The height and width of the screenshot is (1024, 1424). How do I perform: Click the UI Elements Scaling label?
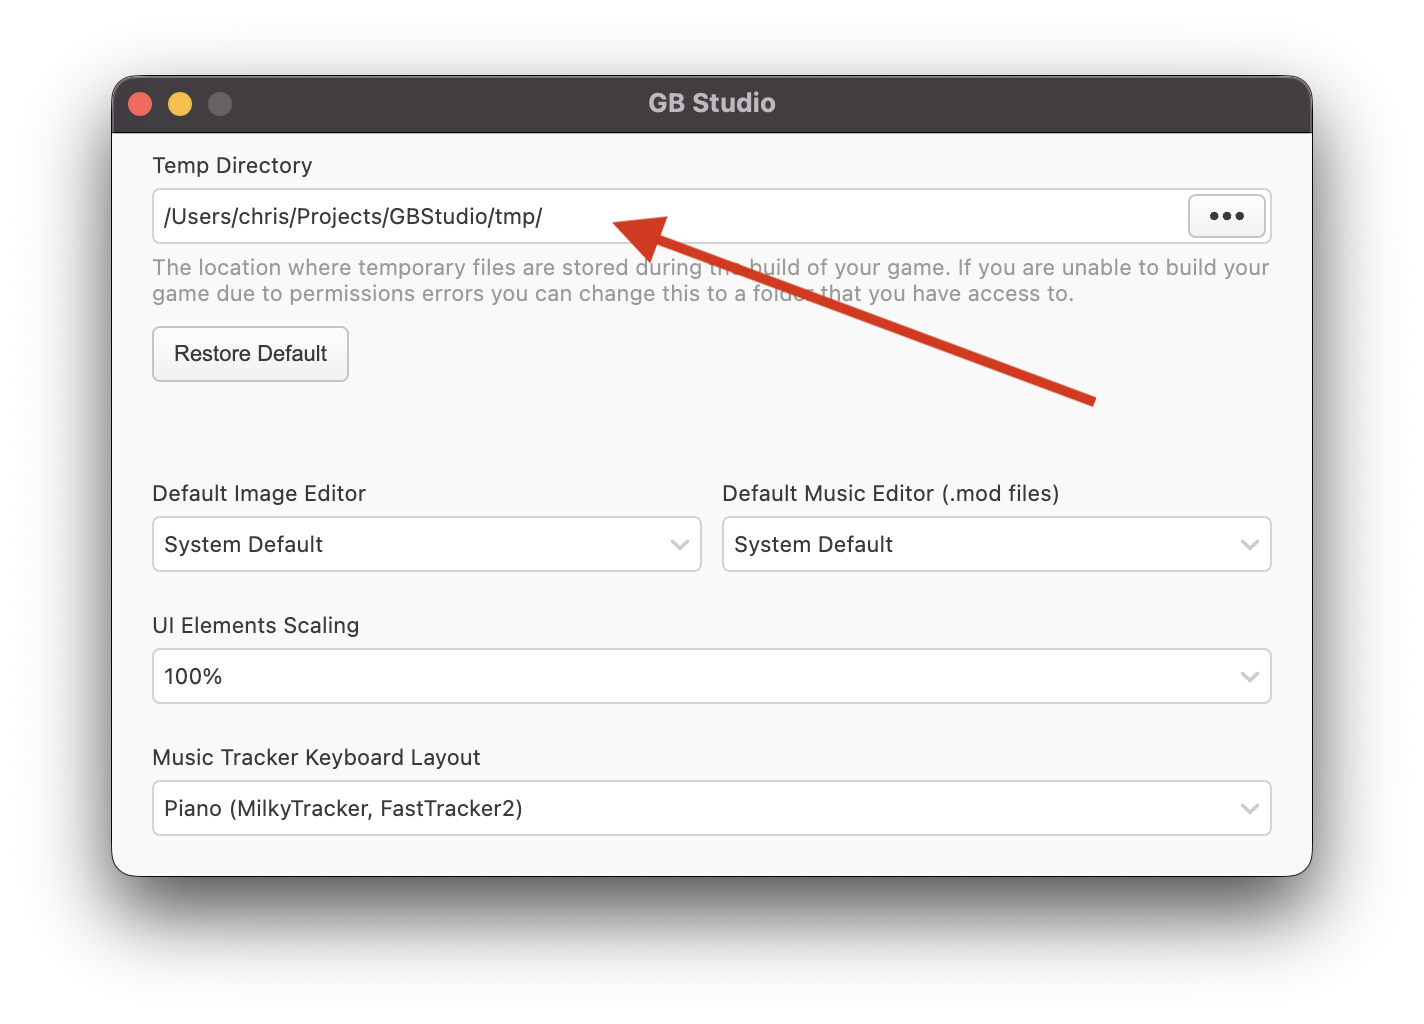[x=256, y=626]
